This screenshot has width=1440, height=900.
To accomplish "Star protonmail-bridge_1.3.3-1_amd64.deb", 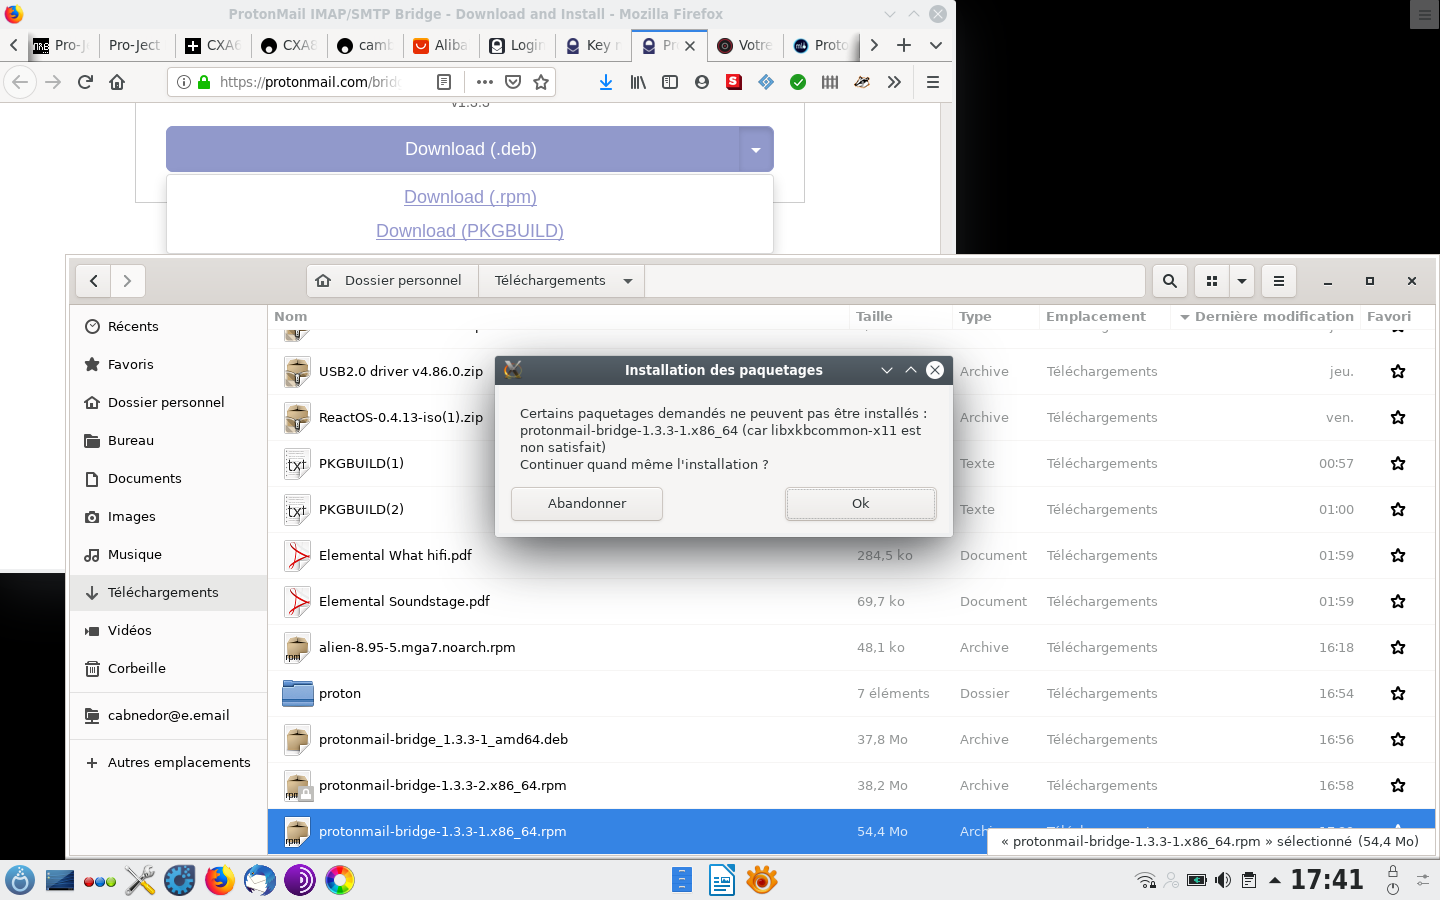I will point(1398,739).
